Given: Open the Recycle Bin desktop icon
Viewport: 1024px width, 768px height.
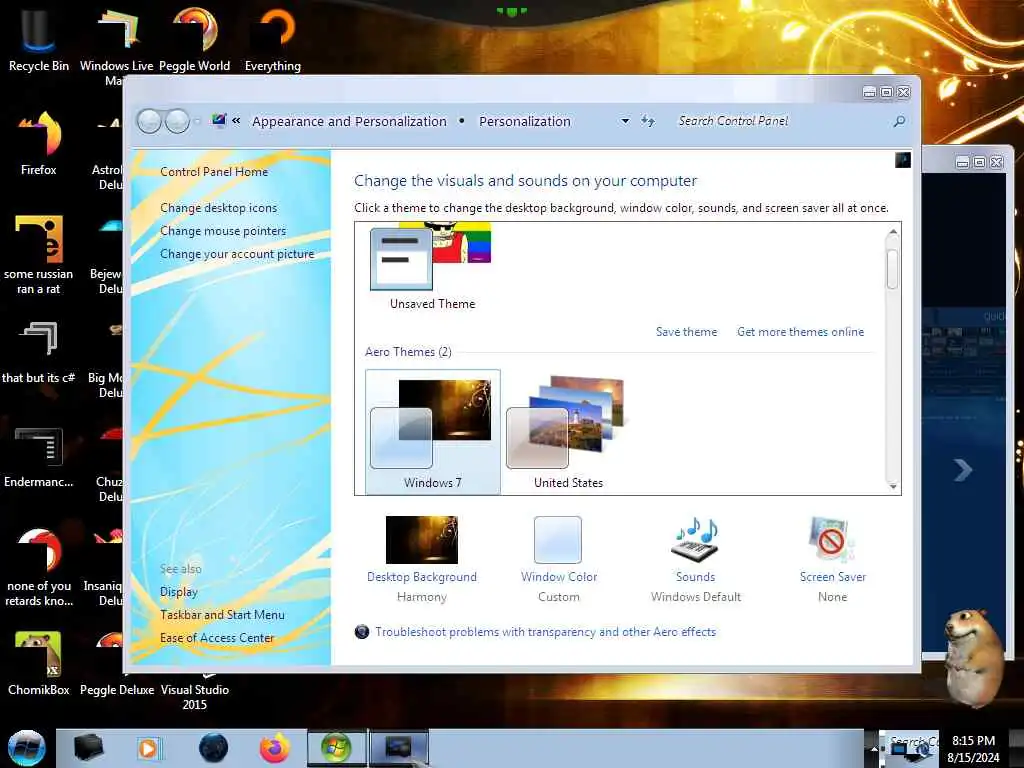Looking at the screenshot, I should click(x=38, y=38).
